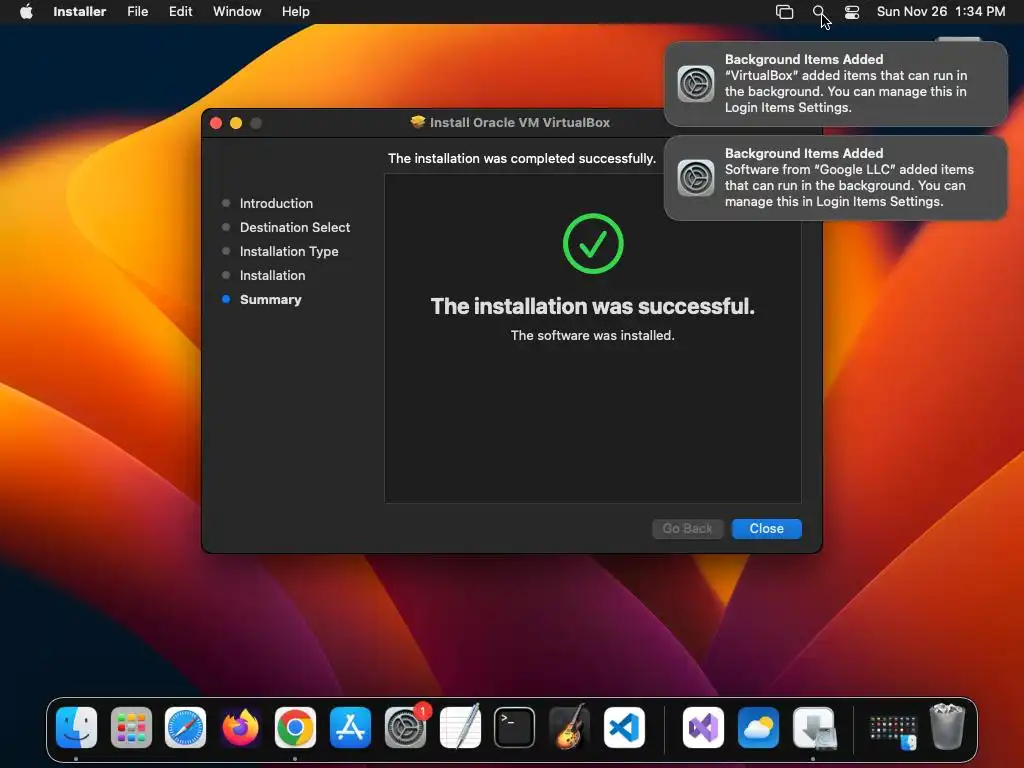Launch Safari from the Dock
This screenshot has height=768, width=1024.
(x=185, y=728)
